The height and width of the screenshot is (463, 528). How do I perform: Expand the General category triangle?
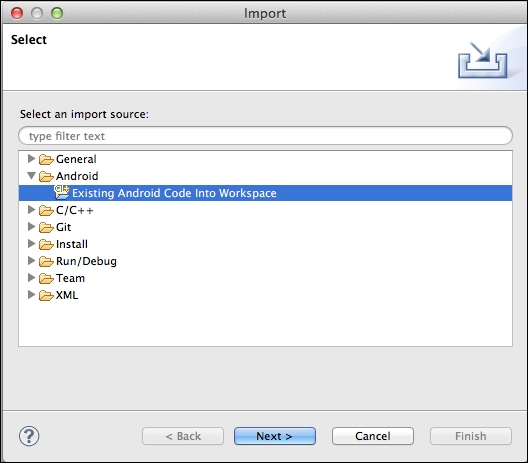tap(31, 158)
